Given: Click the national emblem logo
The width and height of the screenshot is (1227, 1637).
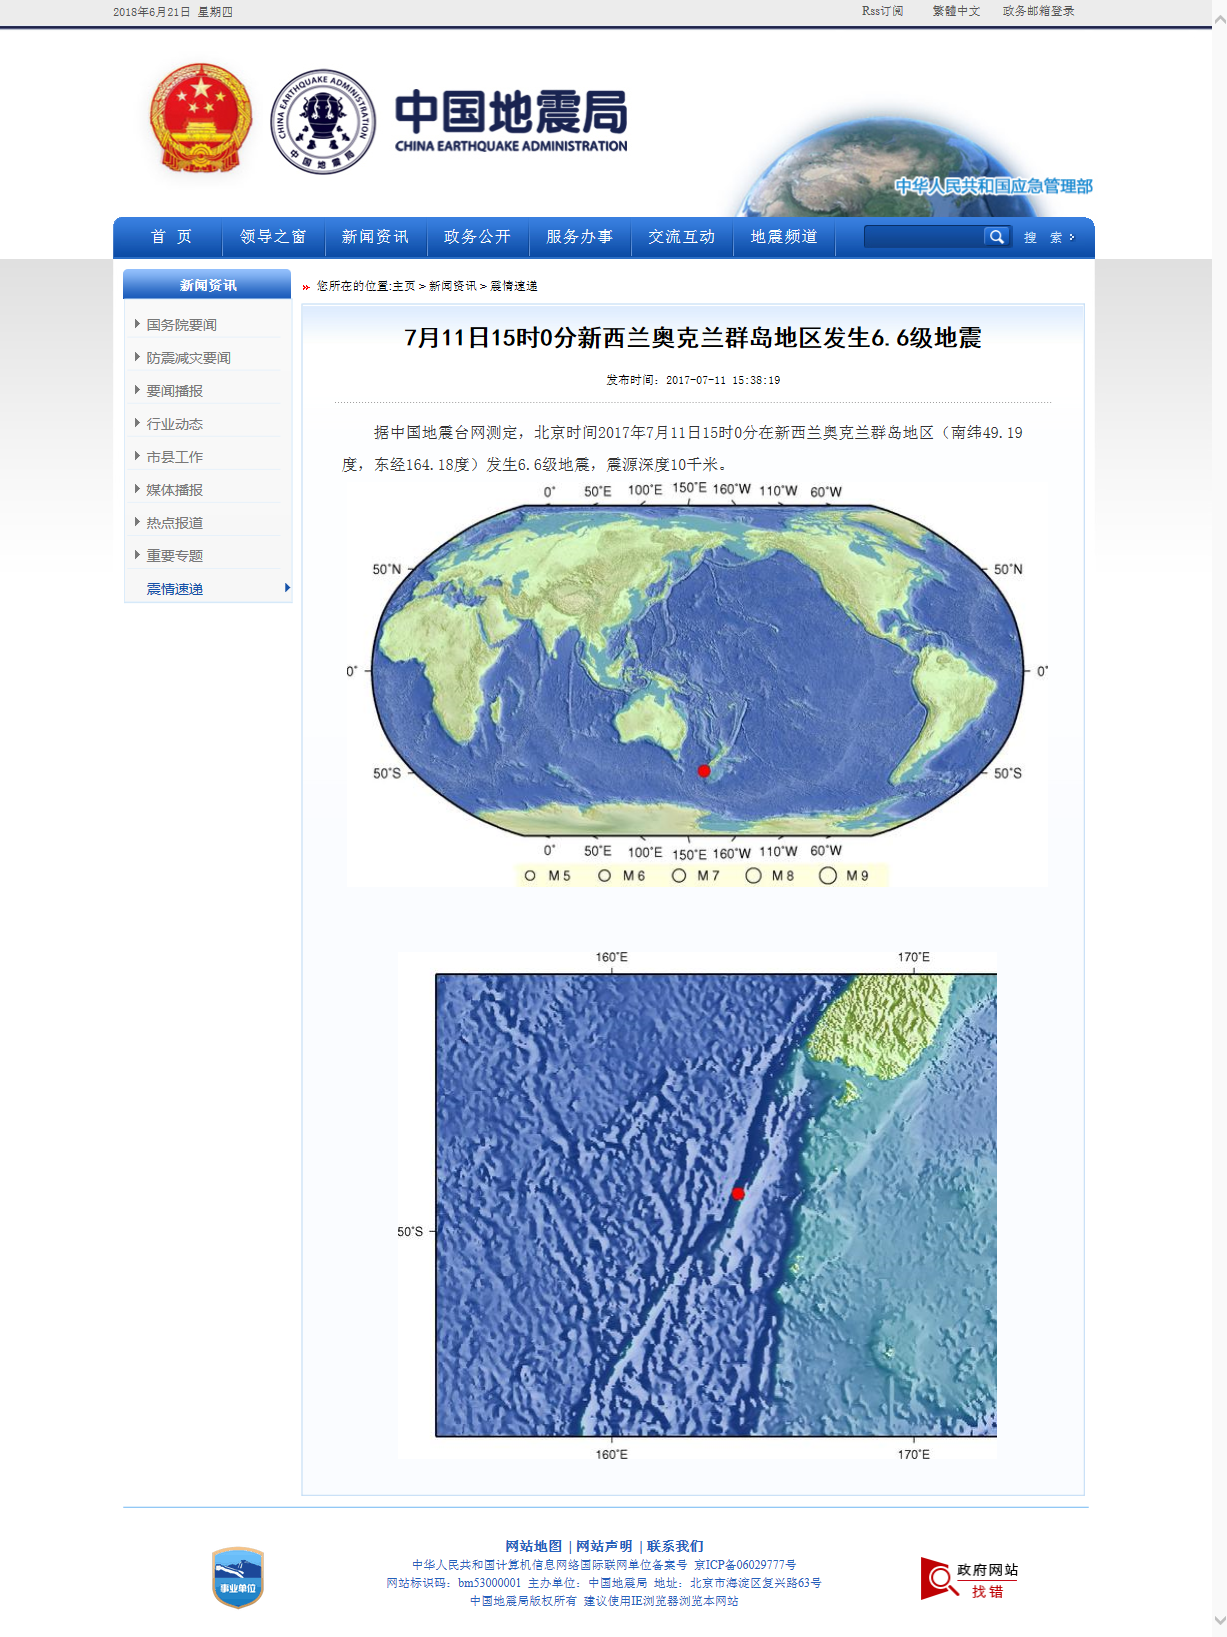Looking at the screenshot, I should 201,119.
